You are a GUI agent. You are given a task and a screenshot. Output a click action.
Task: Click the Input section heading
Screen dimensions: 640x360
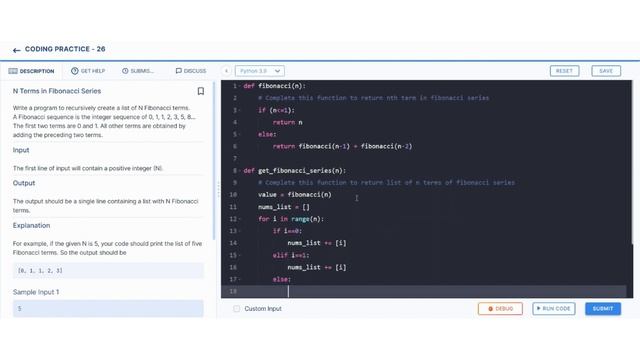pyautogui.click(x=21, y=150)
